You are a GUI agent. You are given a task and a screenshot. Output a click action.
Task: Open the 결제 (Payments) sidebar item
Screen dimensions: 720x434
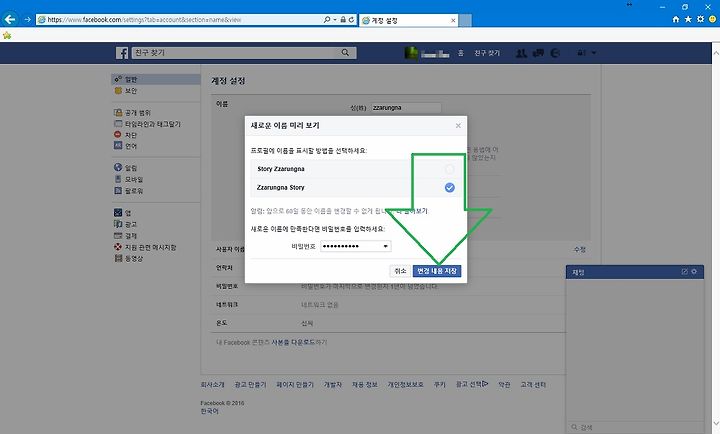125,236
